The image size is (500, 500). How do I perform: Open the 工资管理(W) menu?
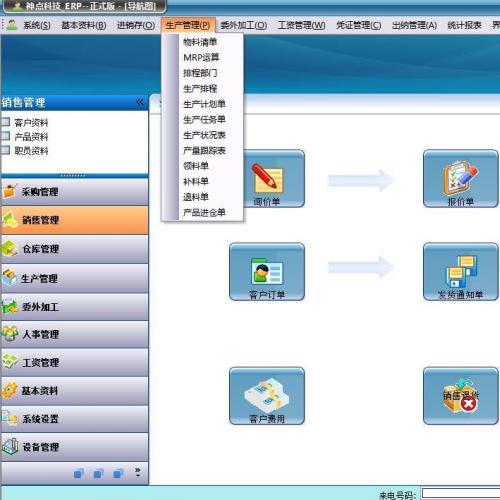point(301,25)
